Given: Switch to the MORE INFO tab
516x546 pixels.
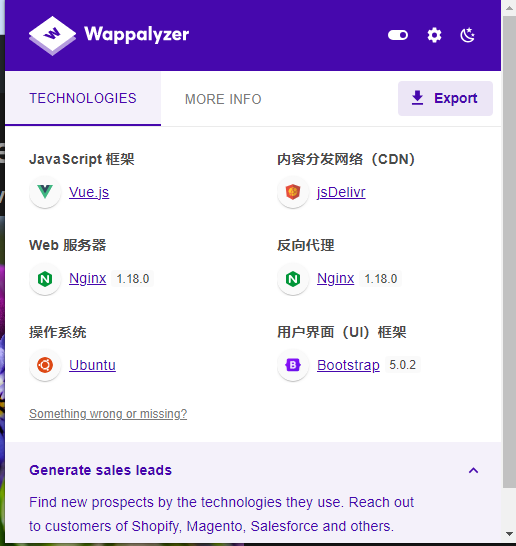Looking at the screenshot, I should tap(223, 99).
